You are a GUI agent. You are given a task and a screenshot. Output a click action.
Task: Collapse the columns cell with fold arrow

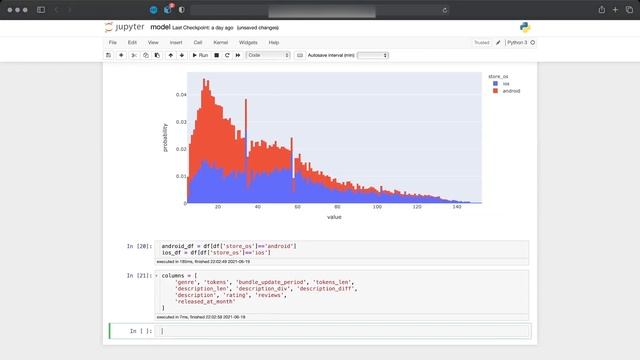tap(156, 276)
